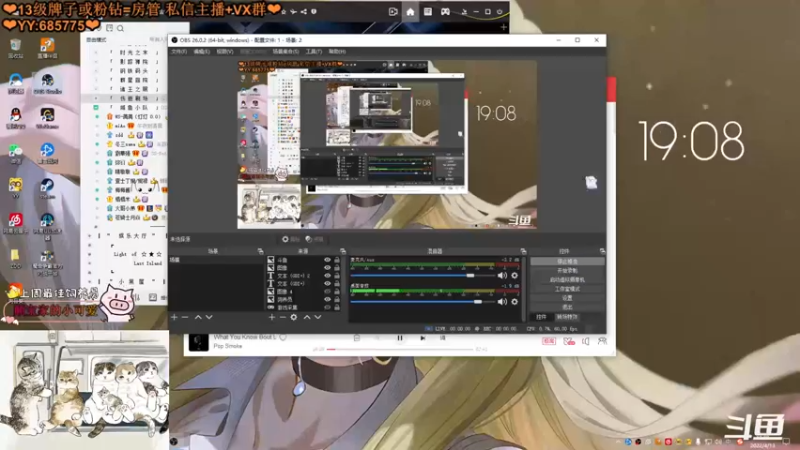Open 文件(F) menu in OBS

[x=179, y=52]
